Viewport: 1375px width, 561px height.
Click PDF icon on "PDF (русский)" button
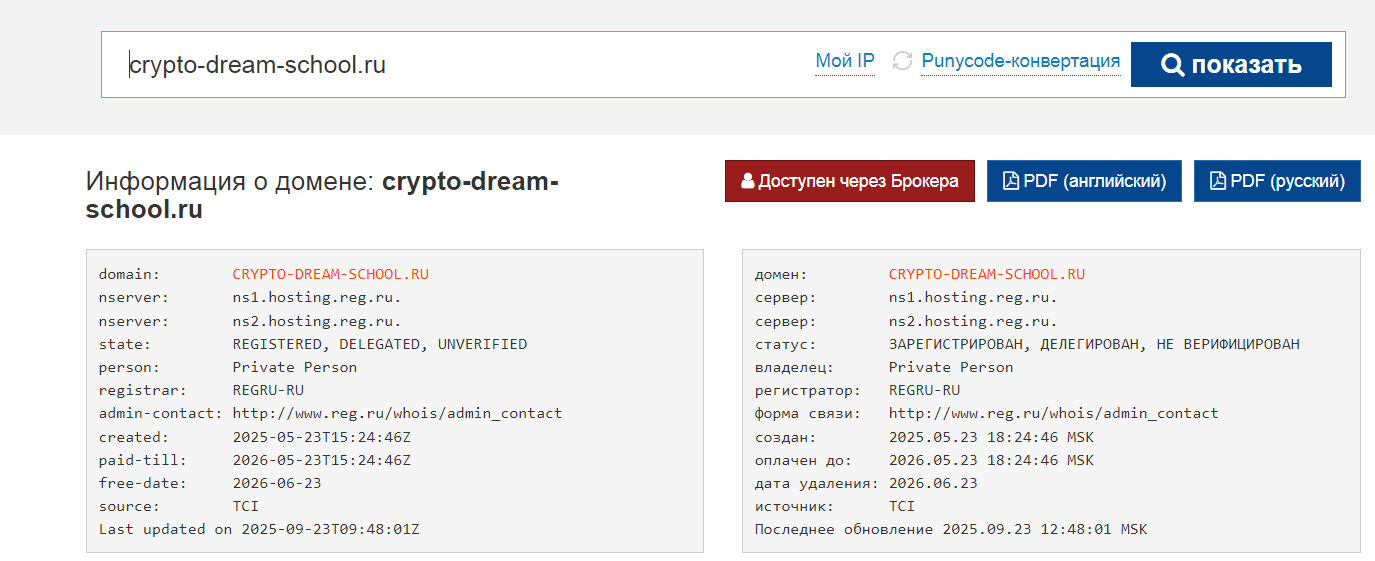point(1218,182)
